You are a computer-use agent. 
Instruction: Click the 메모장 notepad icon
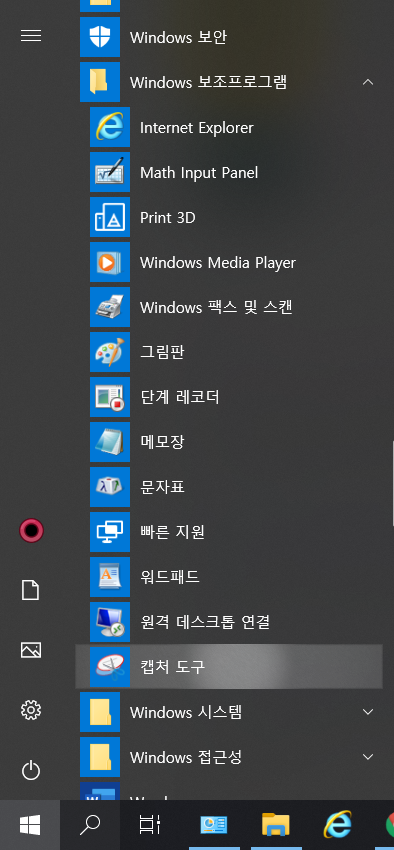point(109,442)
